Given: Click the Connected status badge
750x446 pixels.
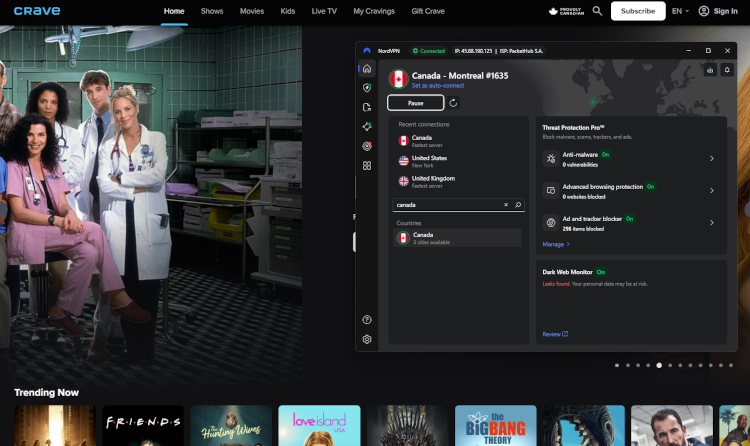Looking at the screenshot, I should (429, 51).
